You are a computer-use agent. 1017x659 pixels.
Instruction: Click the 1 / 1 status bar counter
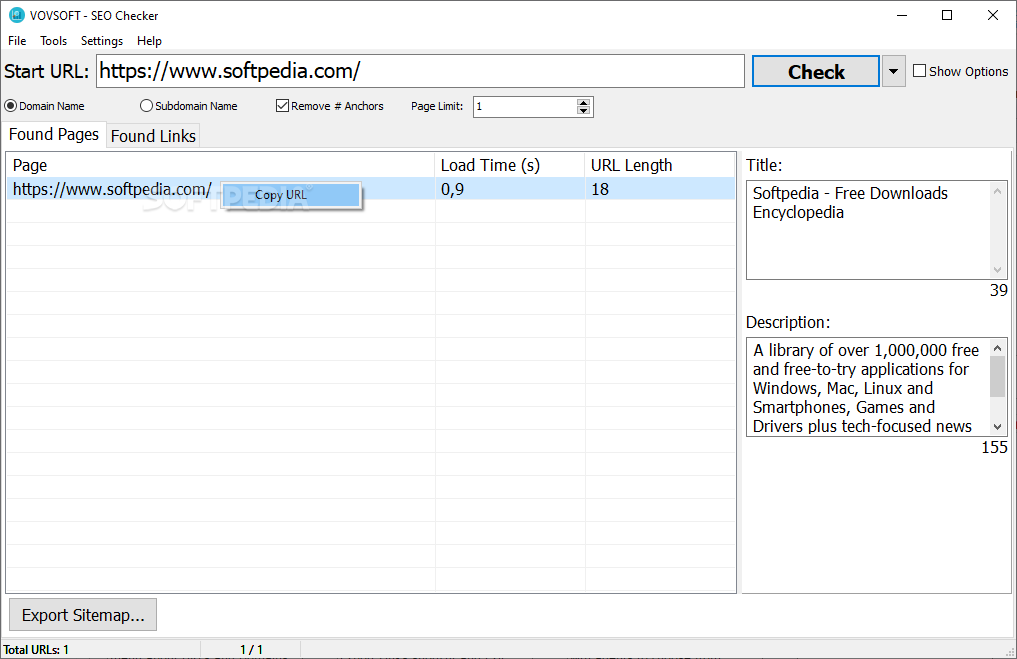point(252,649)
